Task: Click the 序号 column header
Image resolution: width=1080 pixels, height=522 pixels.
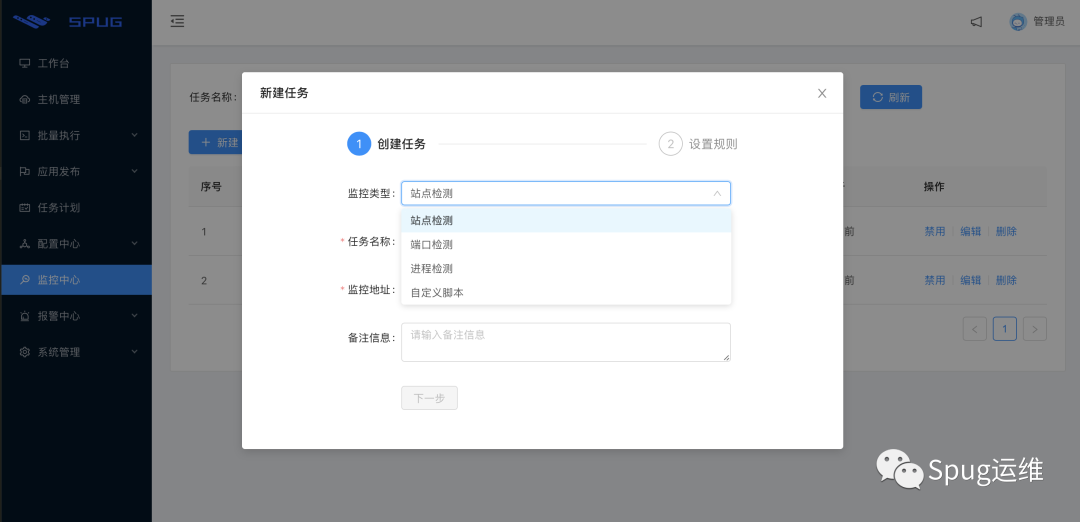Action: 211,187
